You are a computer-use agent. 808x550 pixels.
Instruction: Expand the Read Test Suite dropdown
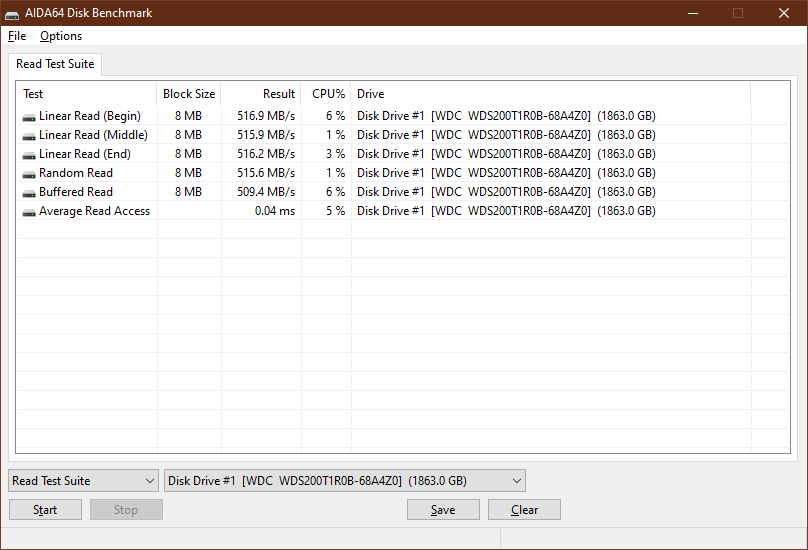(83, 480)
